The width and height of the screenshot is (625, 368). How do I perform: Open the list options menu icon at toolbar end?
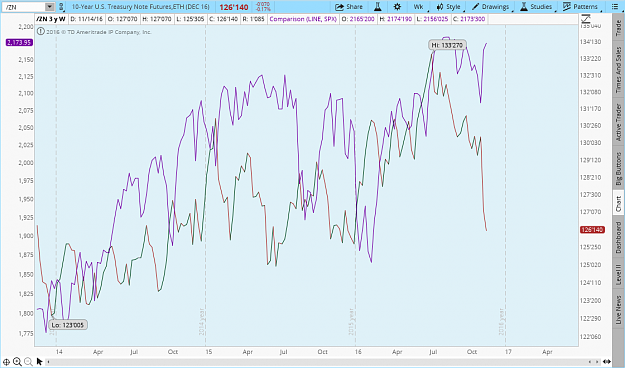click(615, 7)
